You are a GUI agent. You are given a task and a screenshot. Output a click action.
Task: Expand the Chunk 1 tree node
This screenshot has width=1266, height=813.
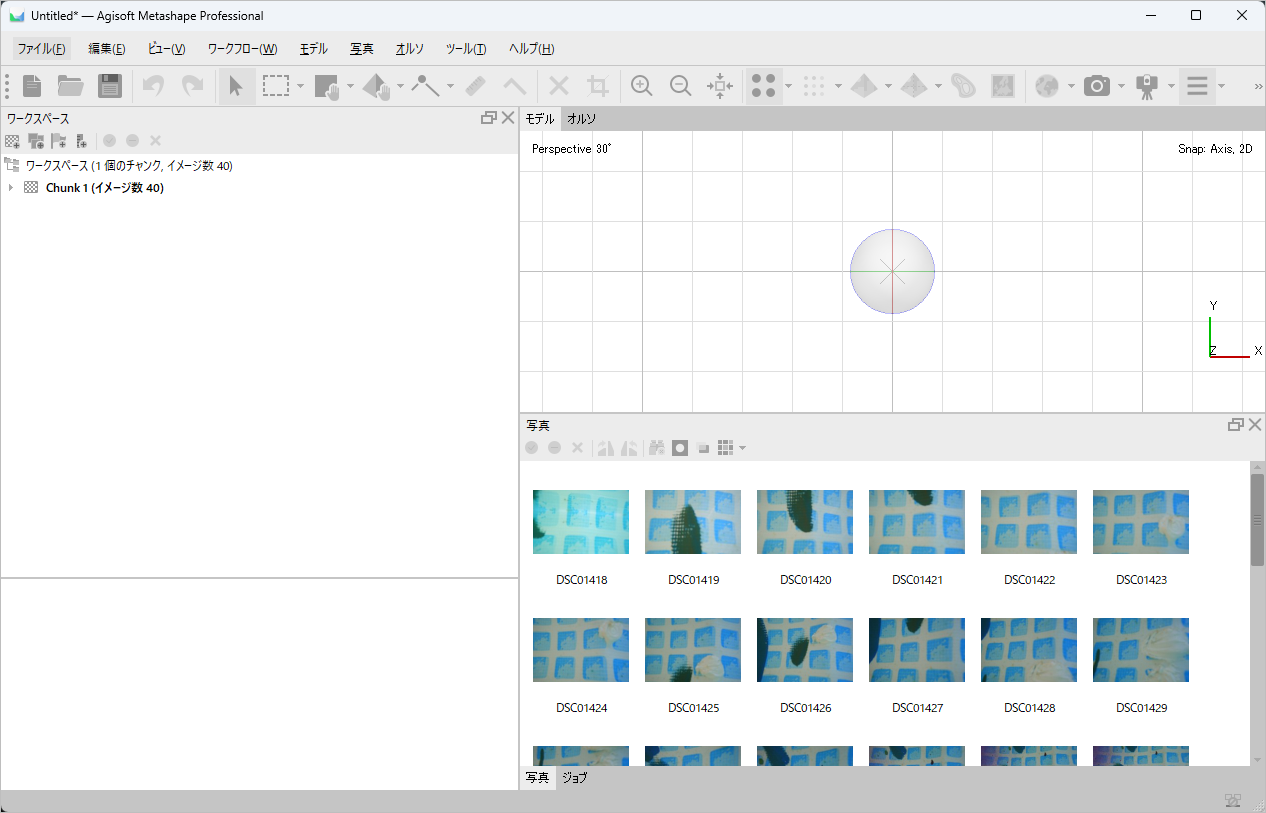click(11, 188)
